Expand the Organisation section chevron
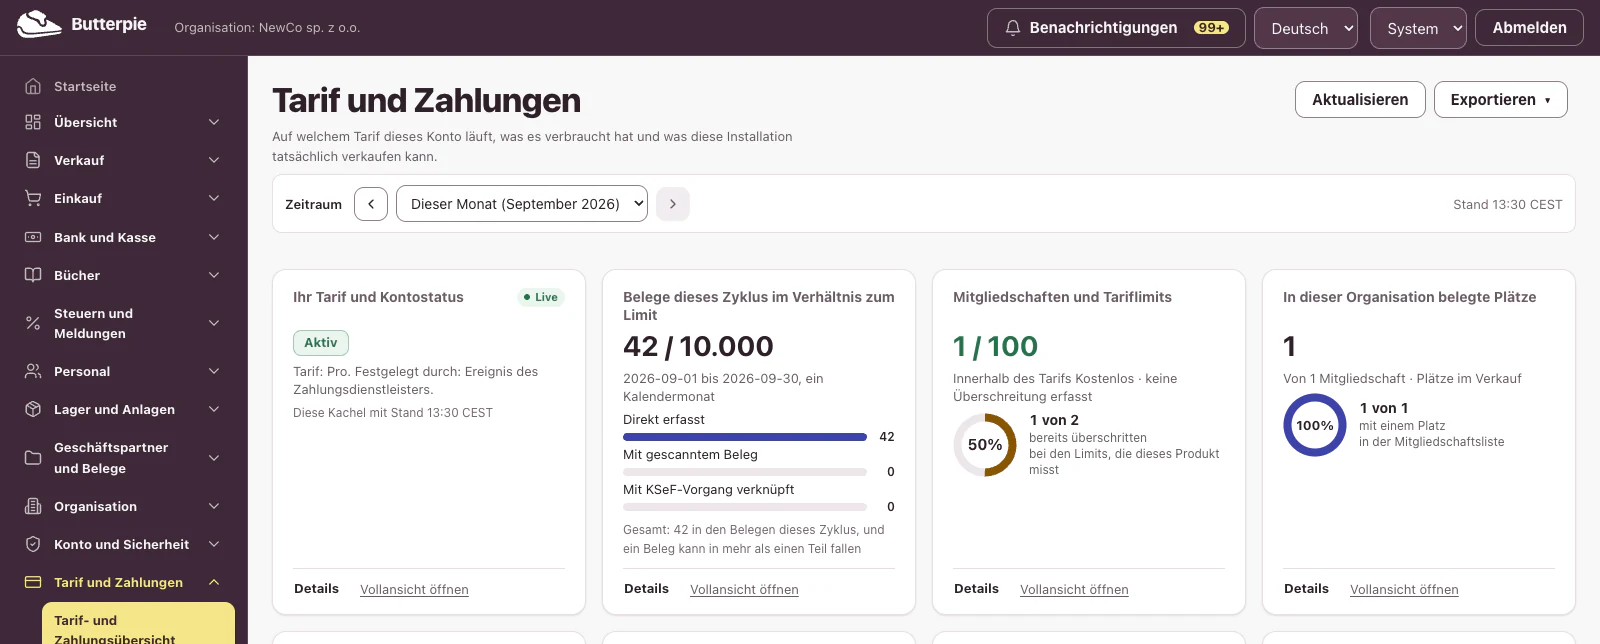The width and height of the screenshot is (1600, 644). 214,506
